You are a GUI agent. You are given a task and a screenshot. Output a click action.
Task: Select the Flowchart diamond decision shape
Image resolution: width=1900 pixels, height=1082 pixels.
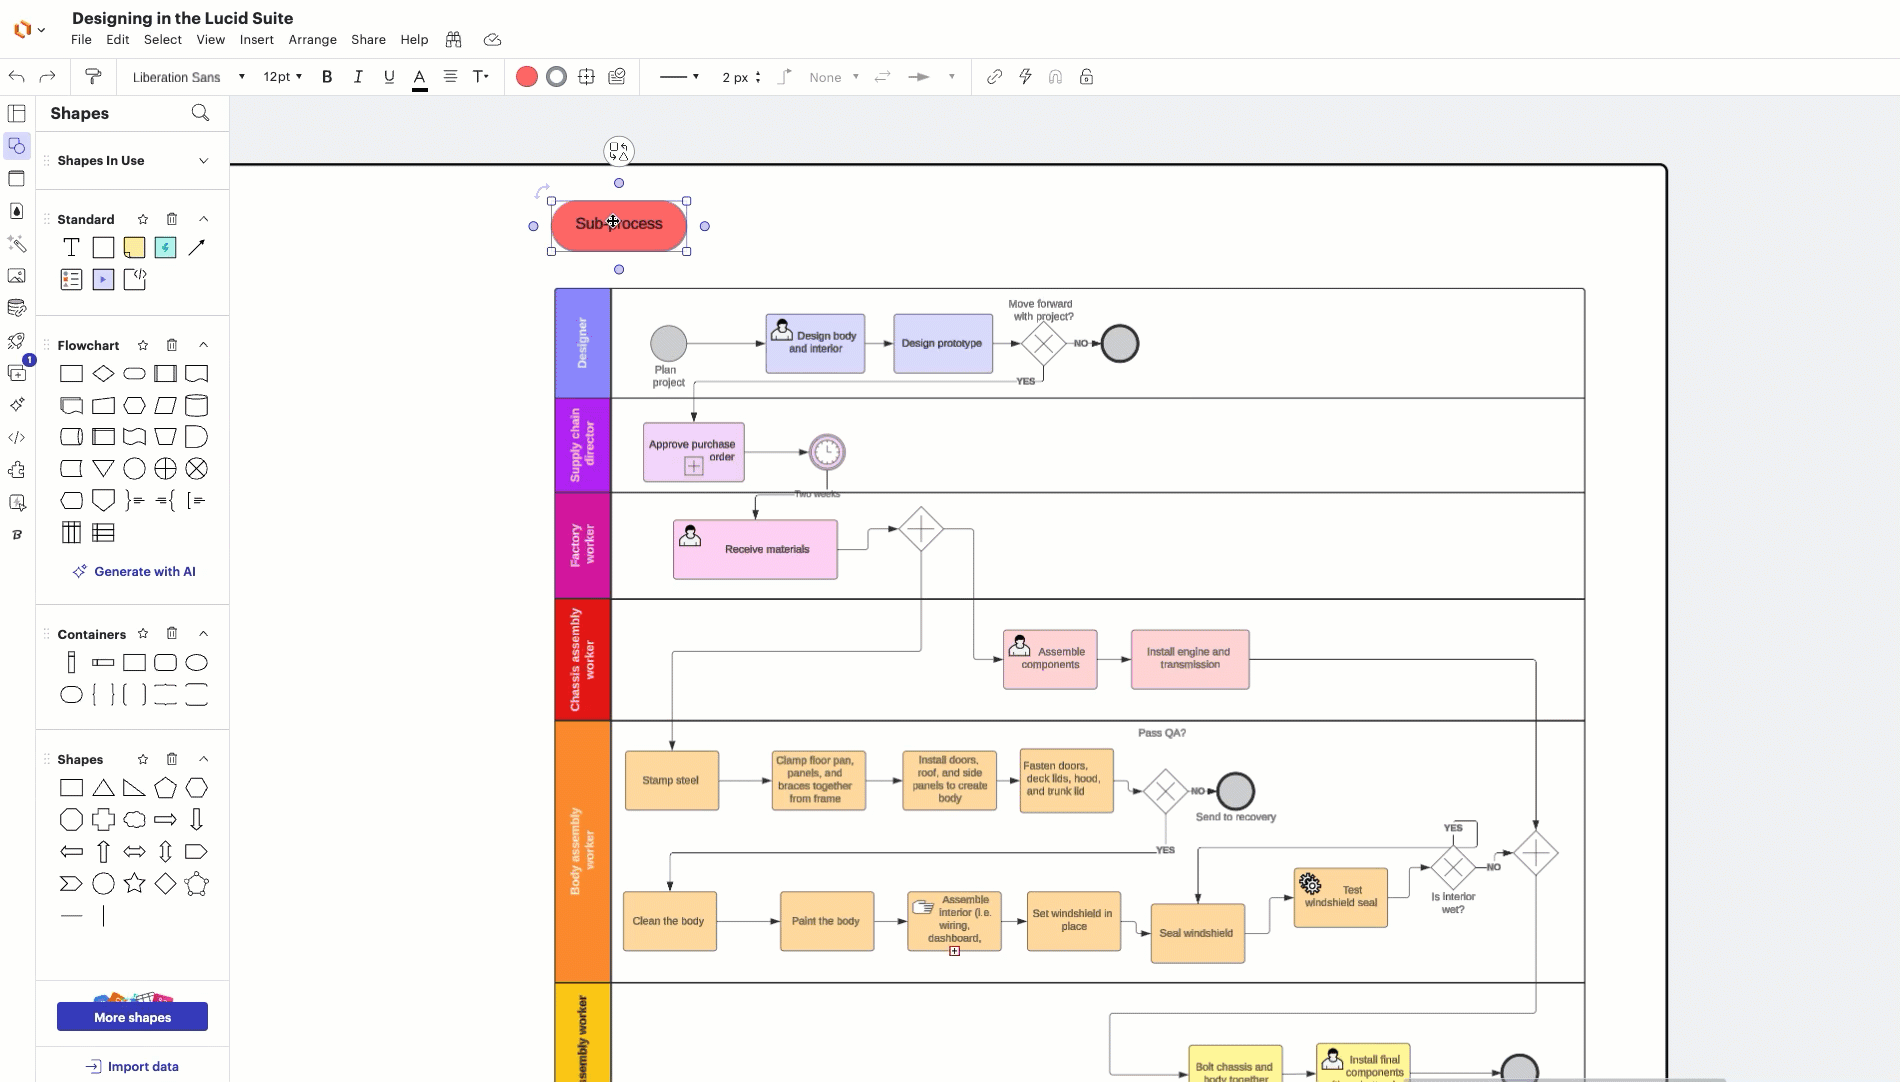point(103,374)
